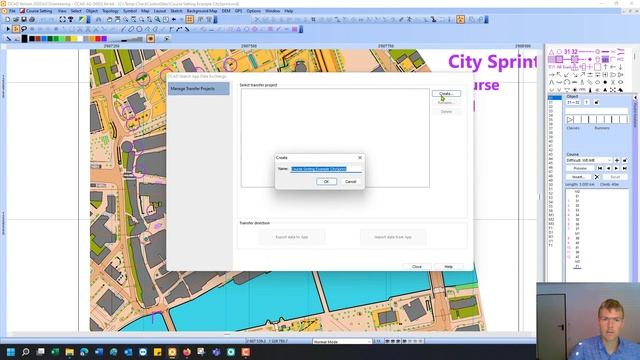Click the project Name input field
Screen dimensions: 640x360
point(326,169)
